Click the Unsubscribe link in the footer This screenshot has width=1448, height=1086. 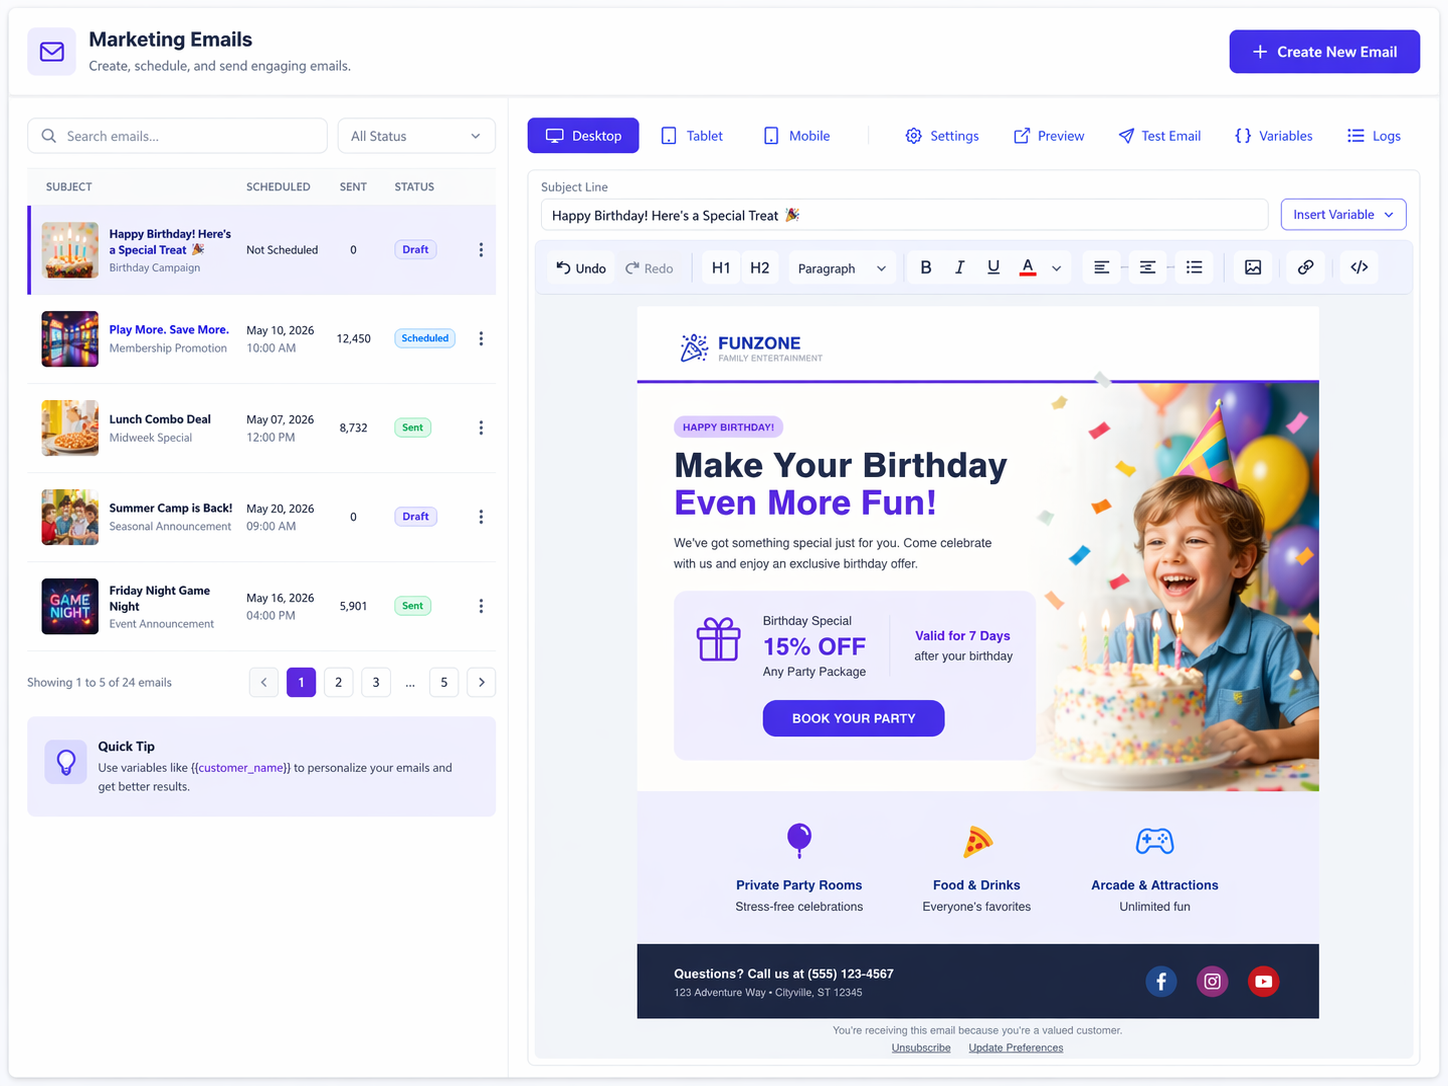pyautogui.click(x=921, y=1047)
